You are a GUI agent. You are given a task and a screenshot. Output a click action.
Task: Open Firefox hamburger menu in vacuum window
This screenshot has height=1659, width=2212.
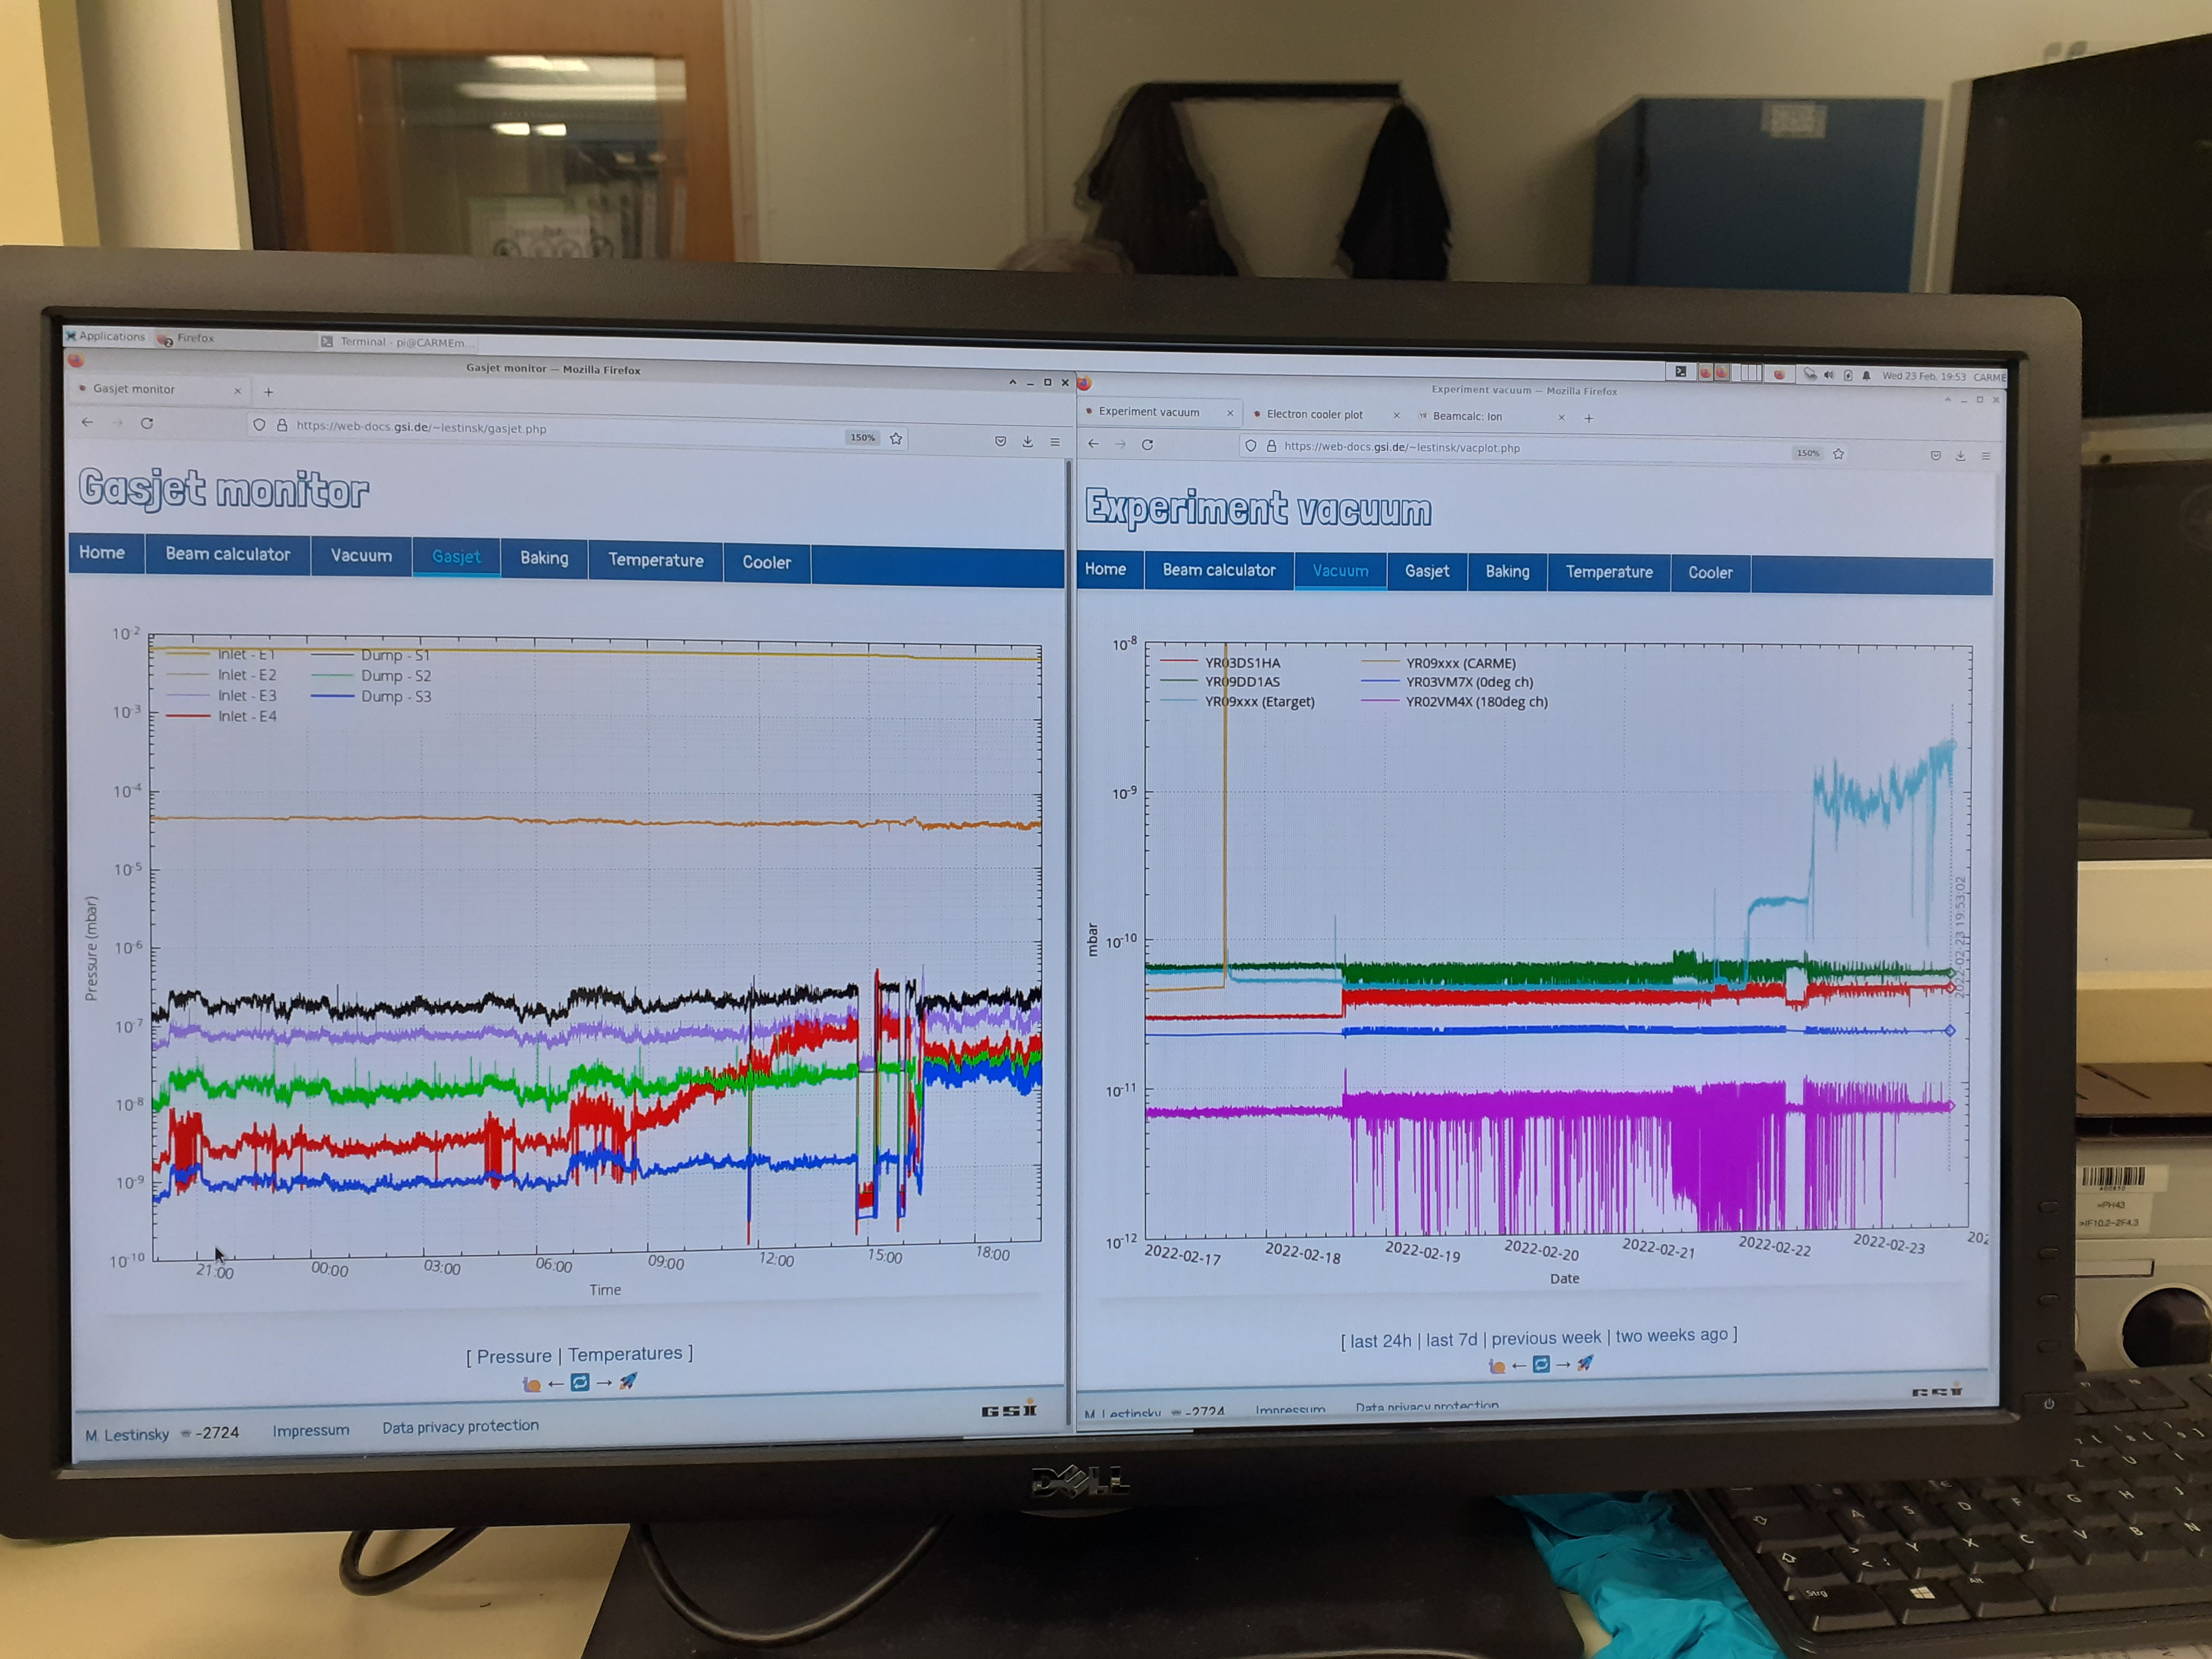1985,456
